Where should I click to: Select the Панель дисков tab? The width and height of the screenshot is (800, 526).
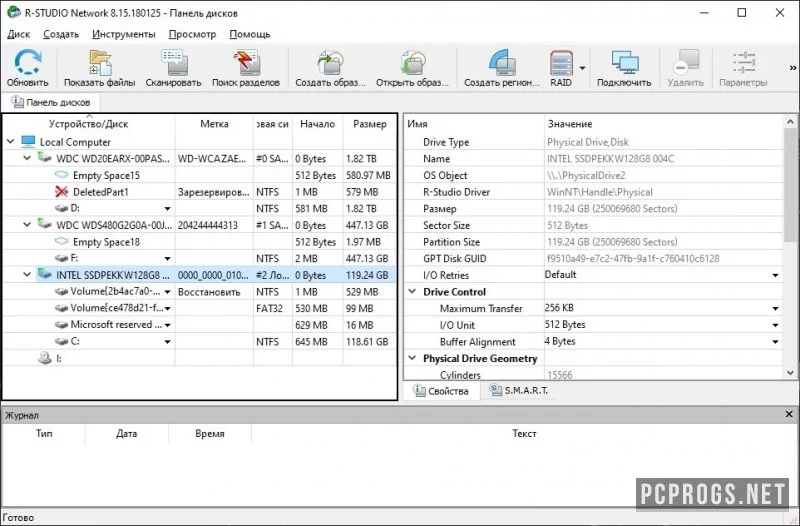[51, 102]
